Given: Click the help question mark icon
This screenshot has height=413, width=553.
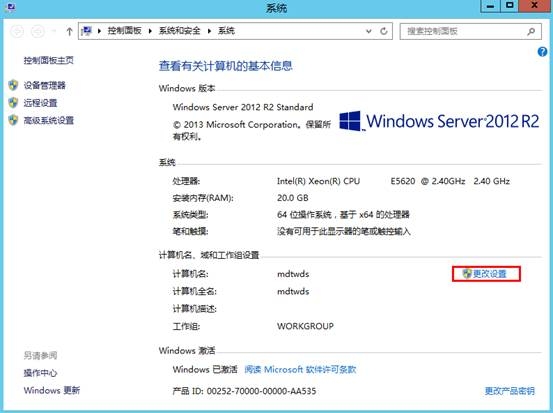Looking at the screenshot, I should [x=542, y=52].
